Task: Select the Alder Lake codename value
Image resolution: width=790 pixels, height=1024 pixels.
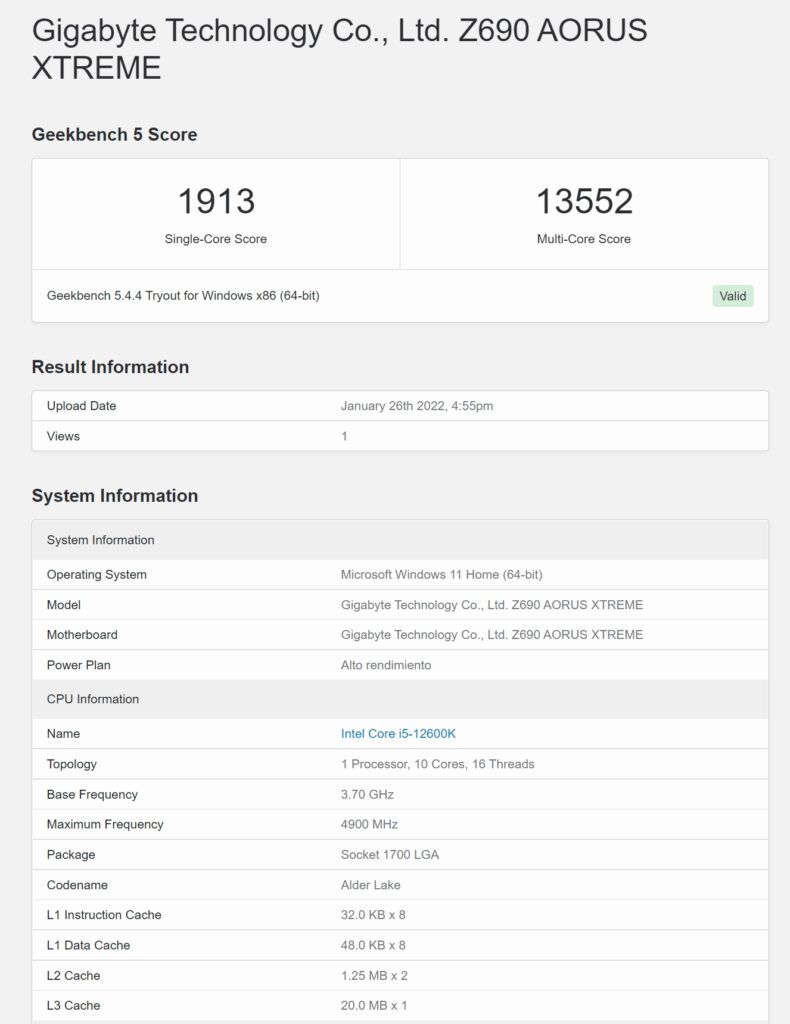Action: (371, 885)
